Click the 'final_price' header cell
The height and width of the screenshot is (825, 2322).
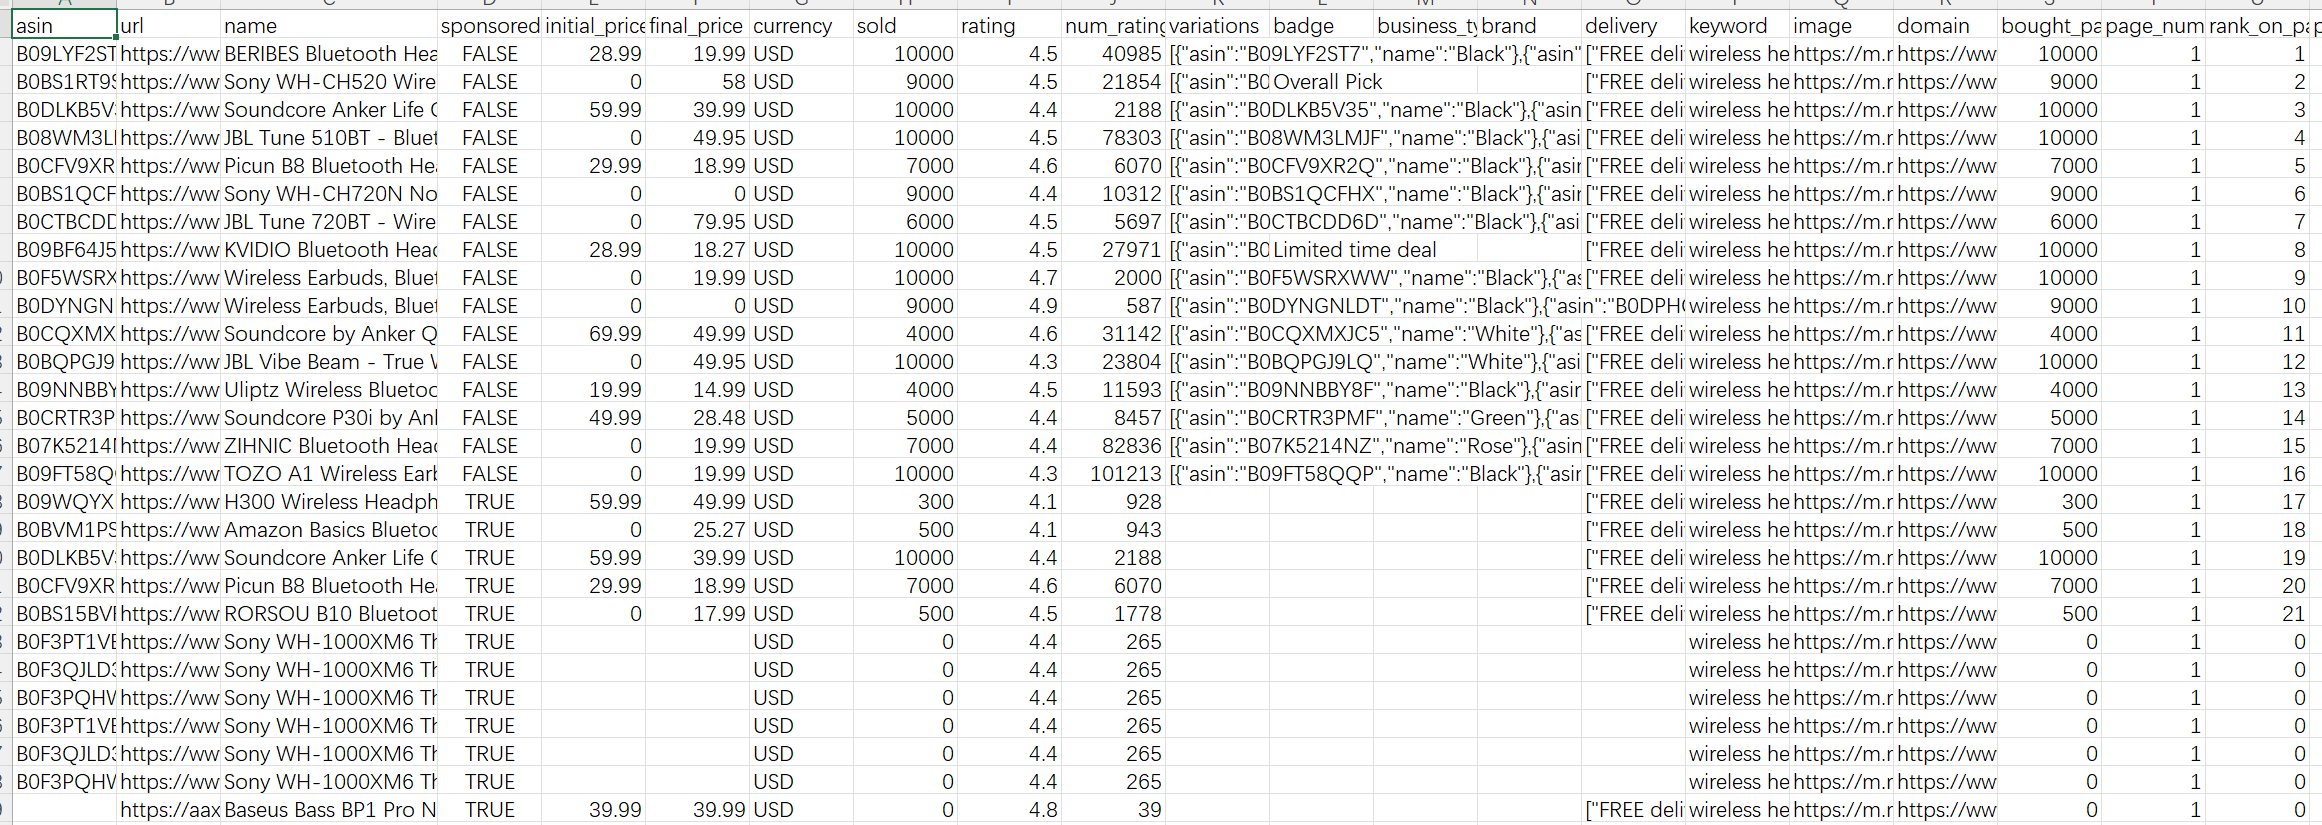pyautogui.click(x=697, y=25)
